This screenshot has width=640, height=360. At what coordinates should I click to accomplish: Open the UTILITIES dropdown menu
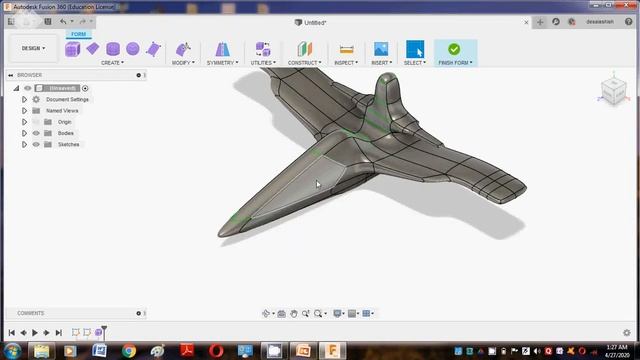(263, 63)
